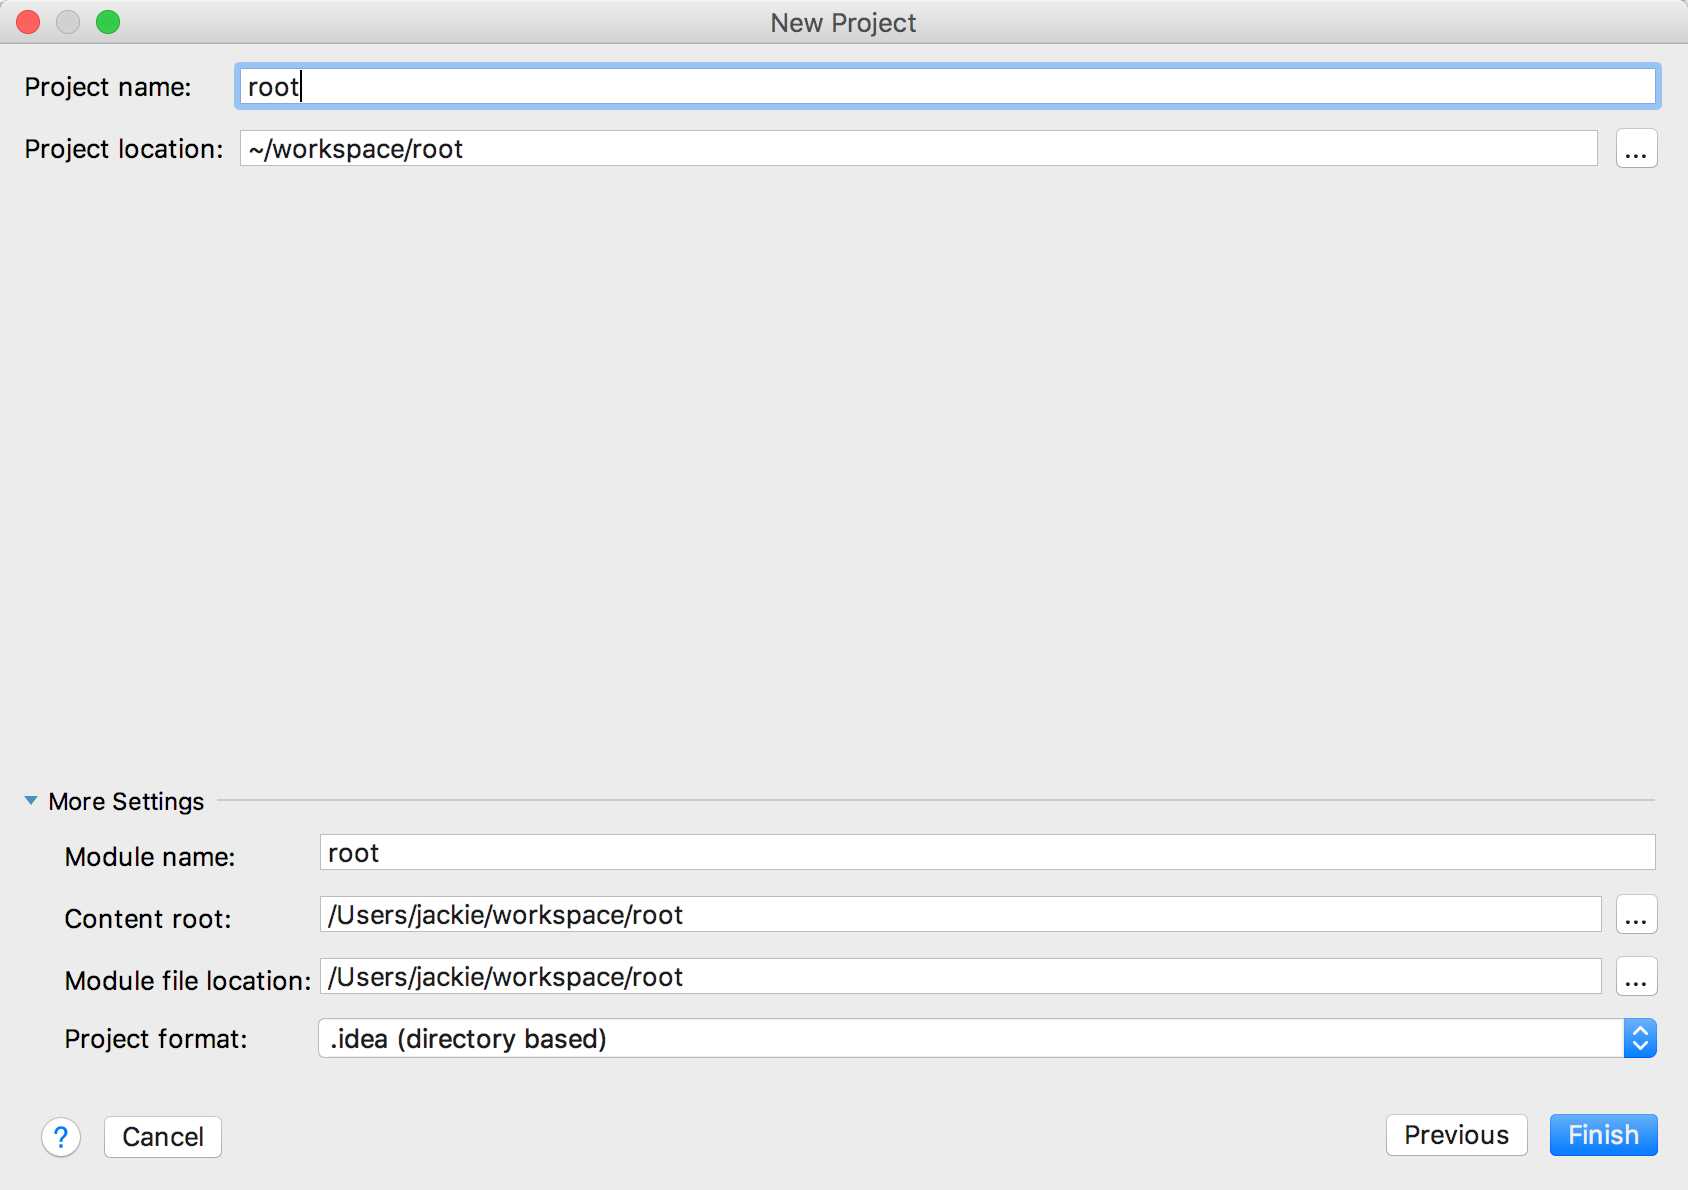
Task: Collapse the More Settings section
Action: click(31, 801)
